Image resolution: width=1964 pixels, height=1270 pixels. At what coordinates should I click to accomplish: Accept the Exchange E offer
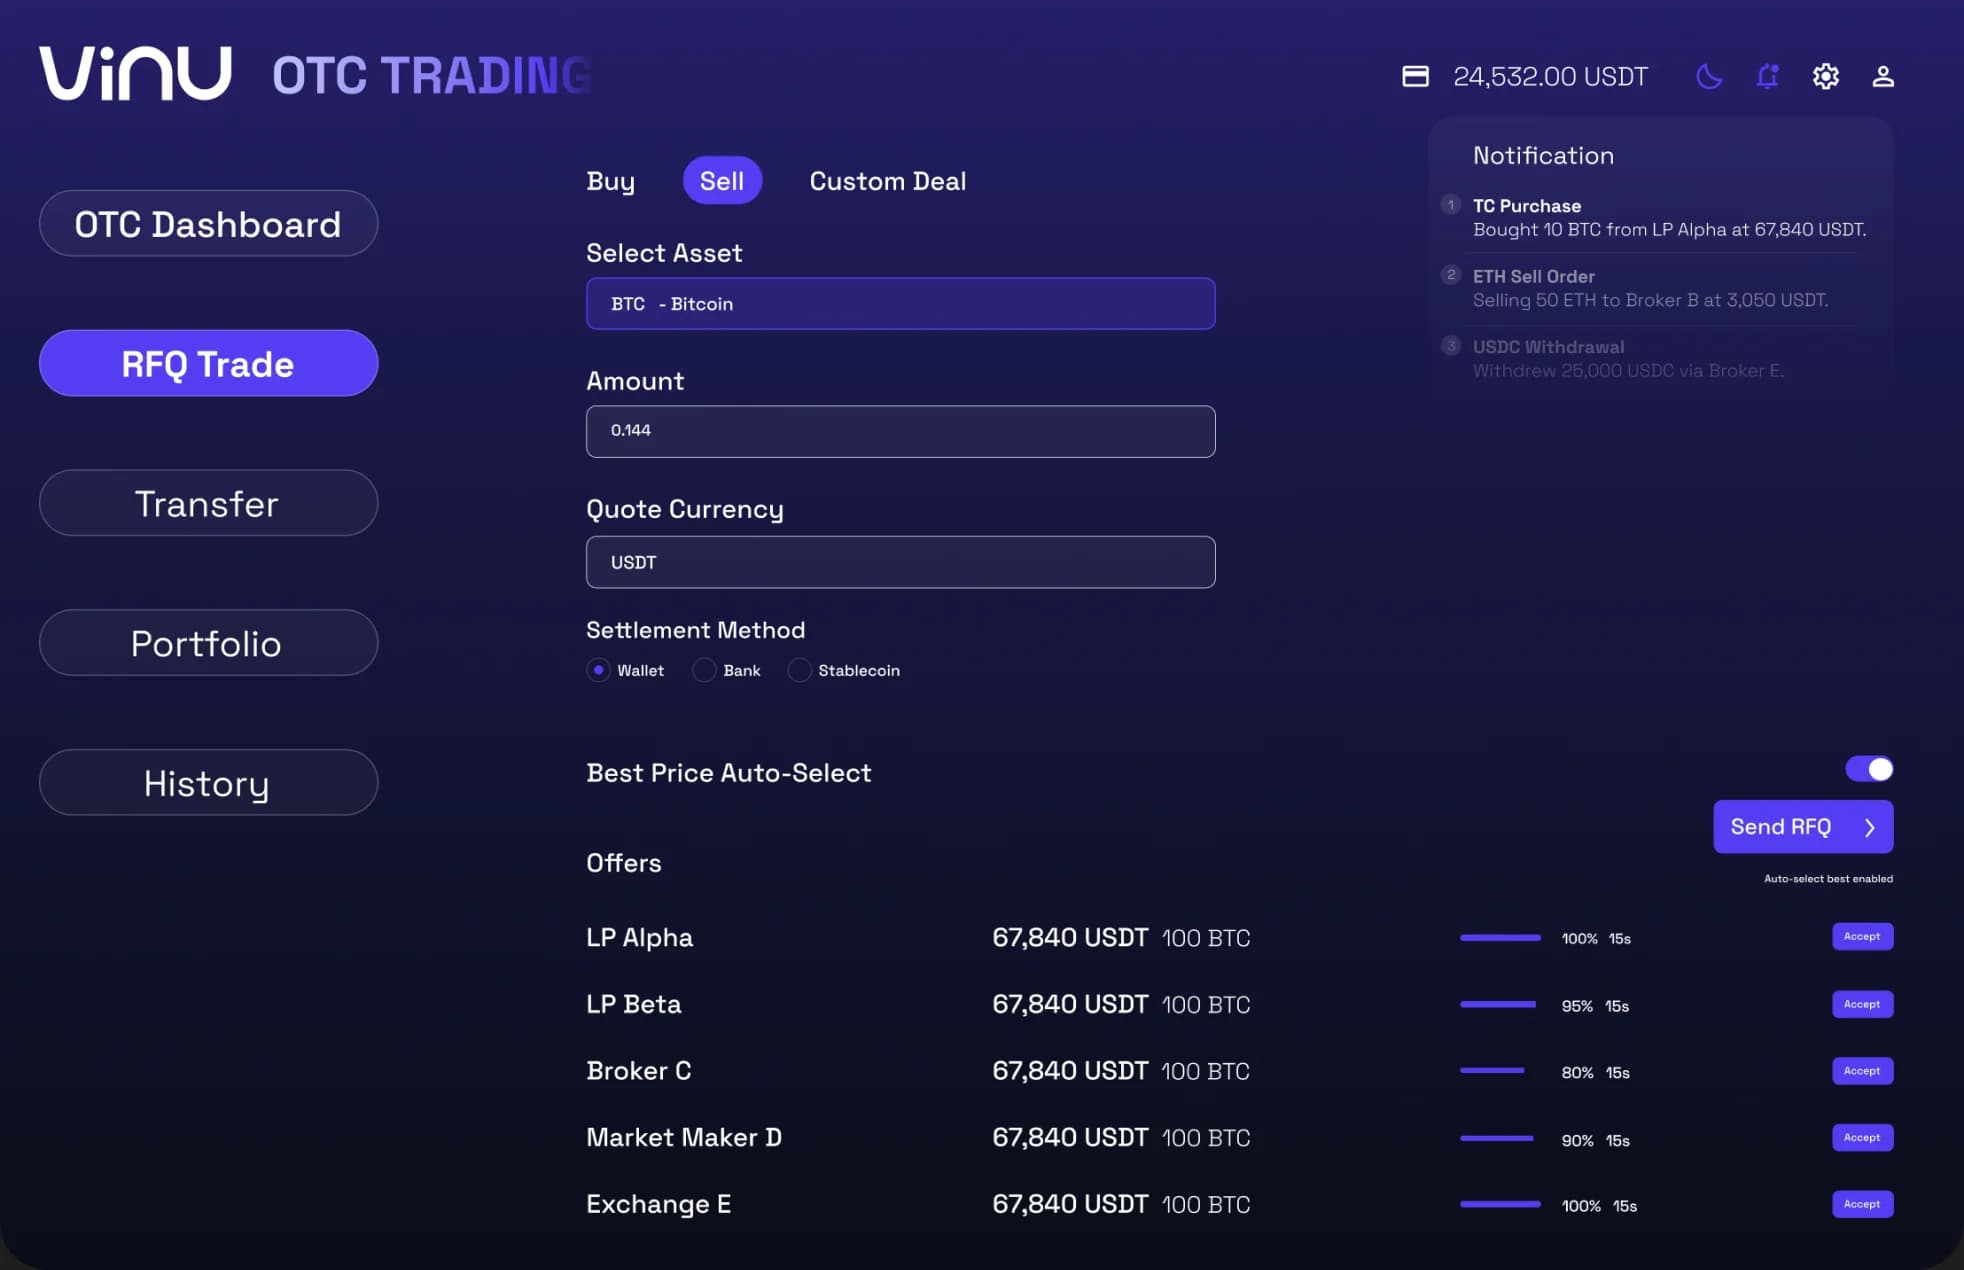pos(1862,1204)
